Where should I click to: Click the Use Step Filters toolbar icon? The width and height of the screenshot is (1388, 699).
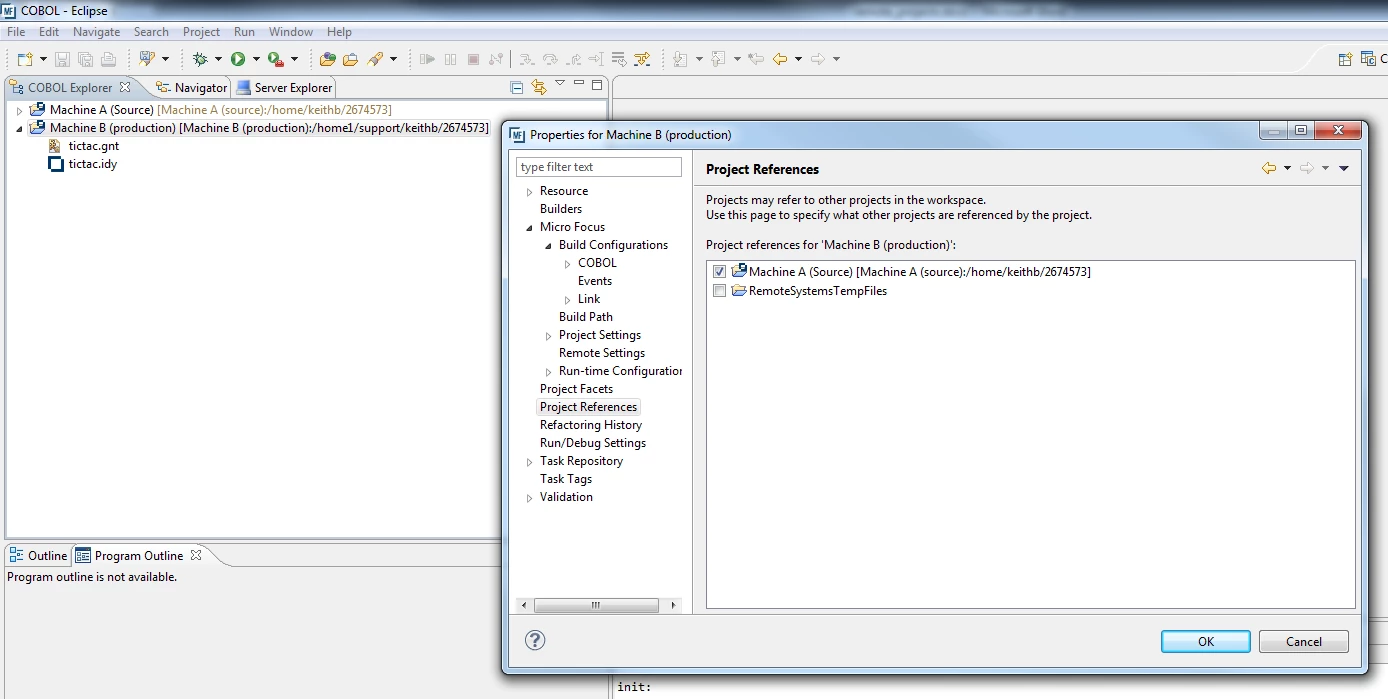point(642,59)
